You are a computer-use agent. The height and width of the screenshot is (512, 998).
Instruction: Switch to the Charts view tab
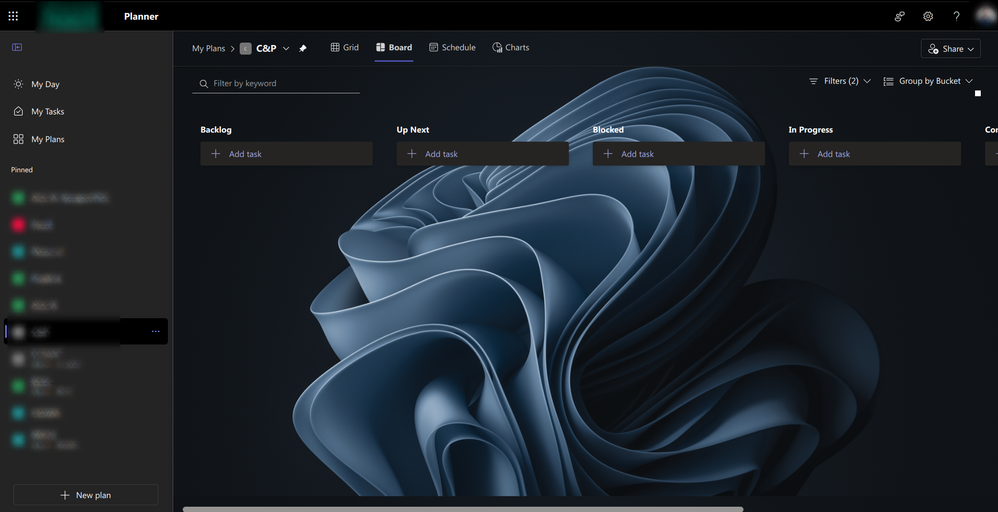(510, 47)
